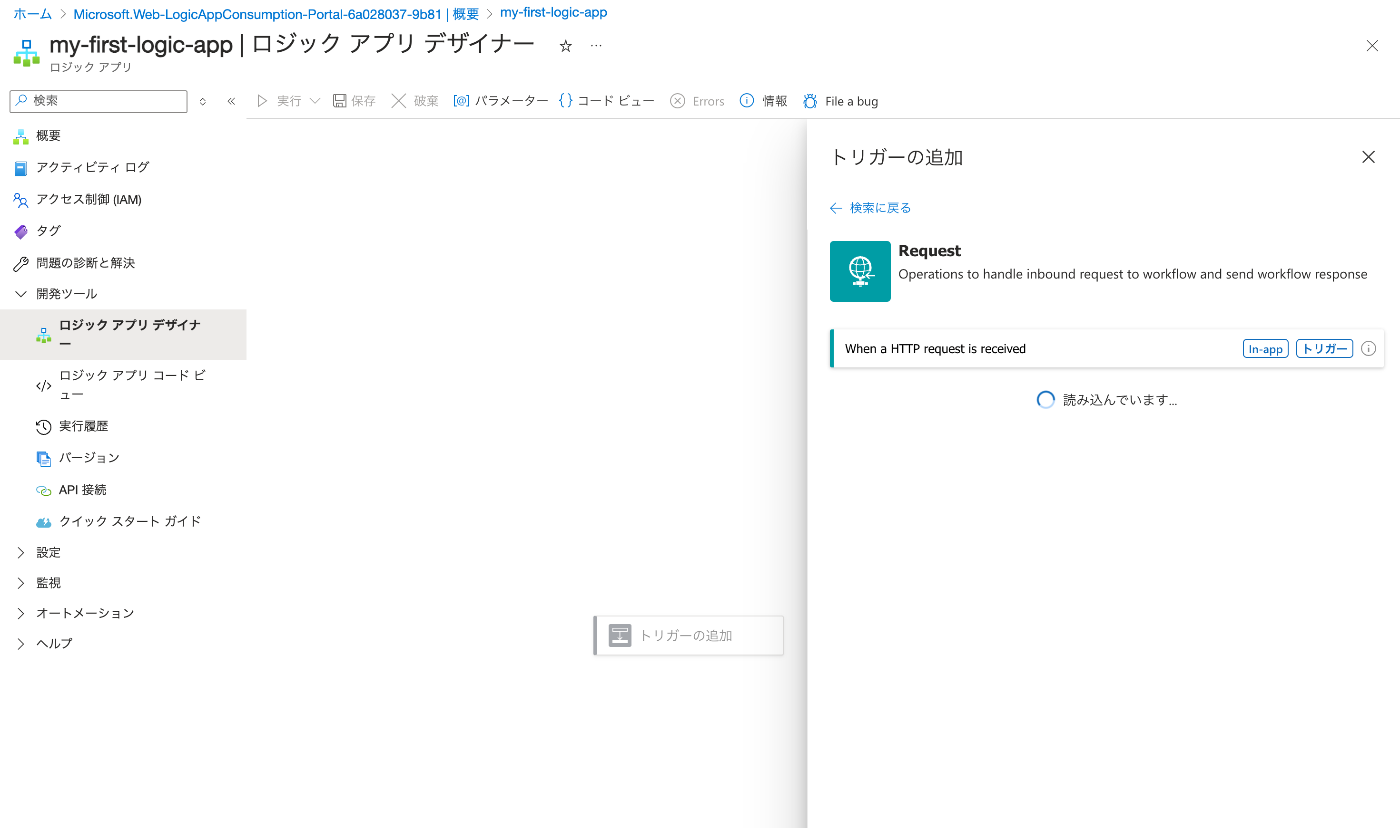Click the favorite star icon beside title
1400x828 pixels.
point(566,46)
